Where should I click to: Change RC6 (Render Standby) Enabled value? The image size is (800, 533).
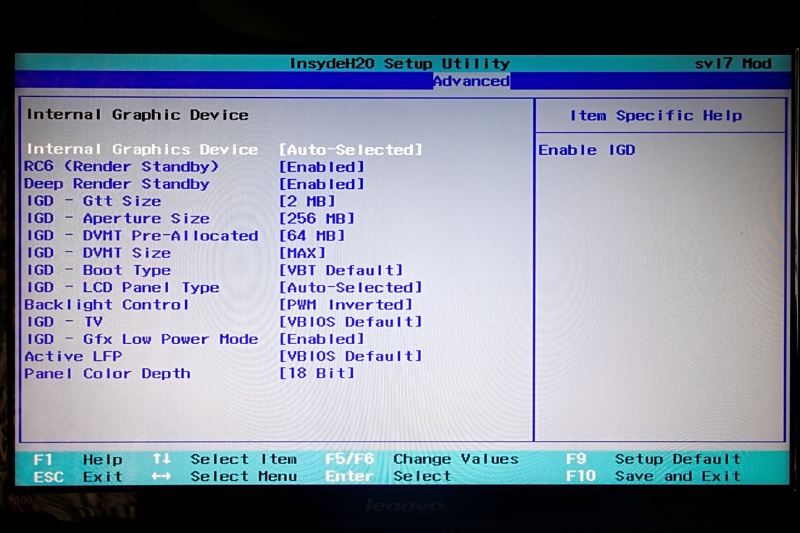[x=321, y=167]
